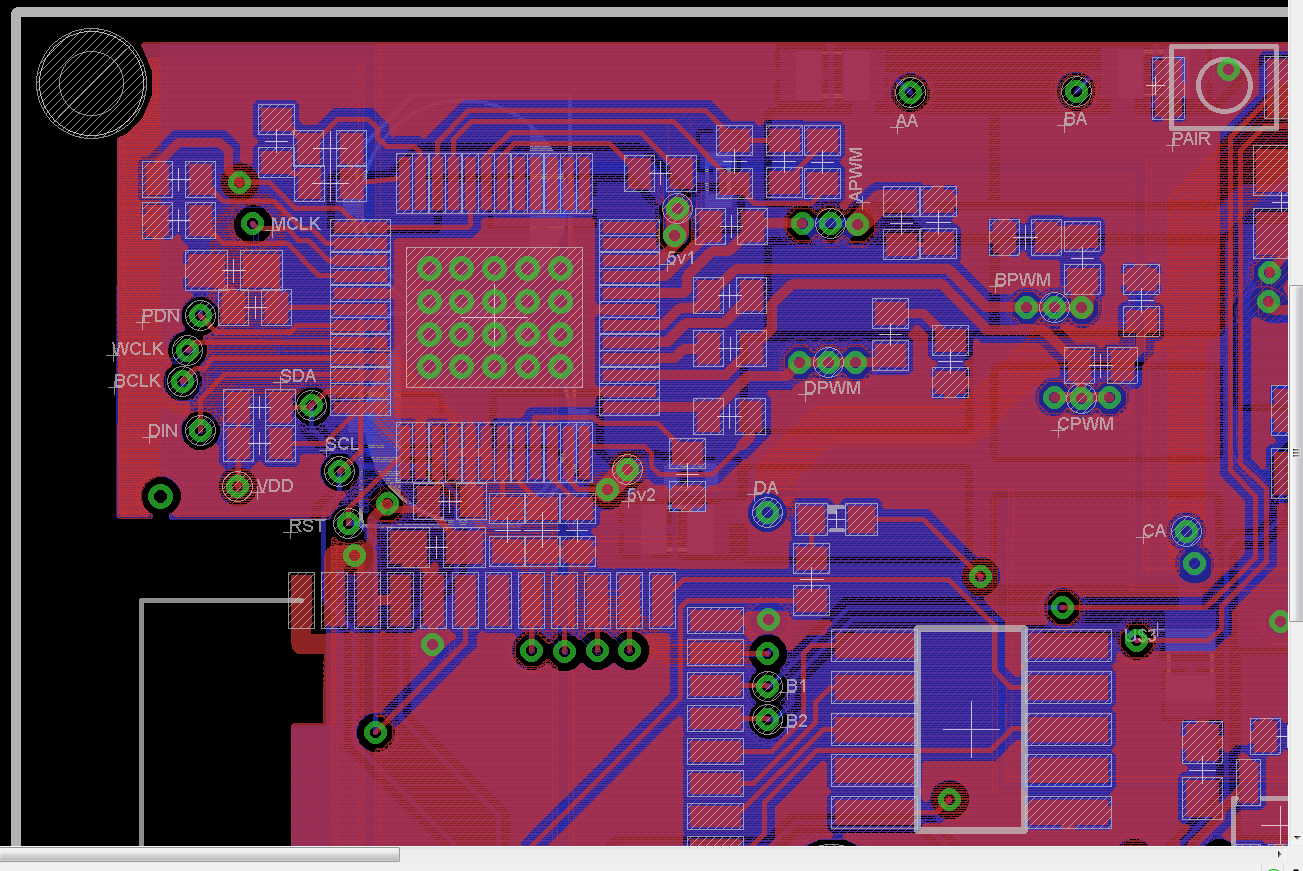Screen dimensions: 1303x871
Task: Select the test pad right of DIN
Action: pos(201,431)
